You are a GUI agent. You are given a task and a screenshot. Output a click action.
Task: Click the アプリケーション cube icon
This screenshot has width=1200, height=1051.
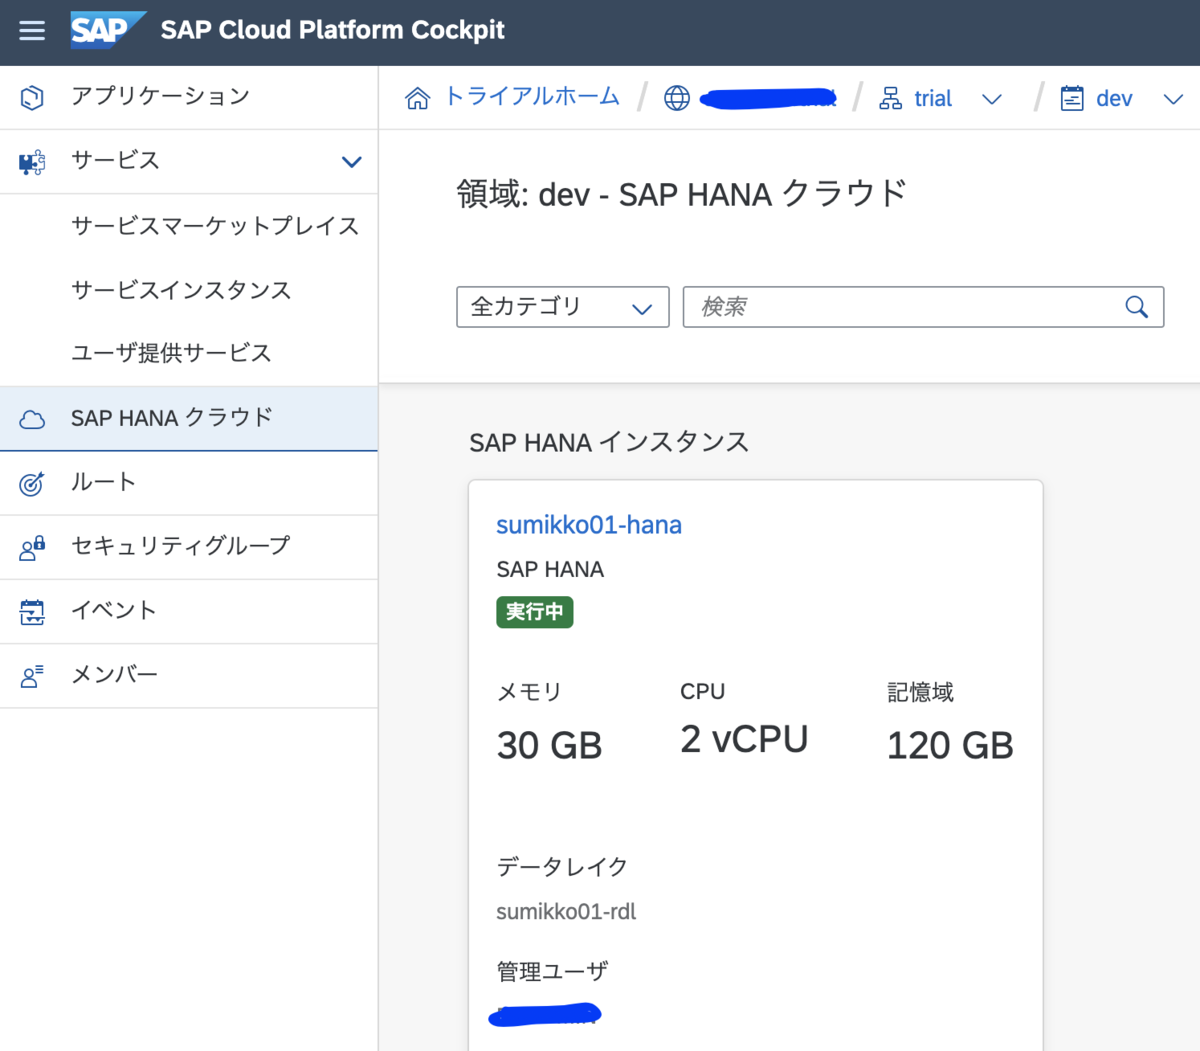pyautogui.click(x=32, y=97)
